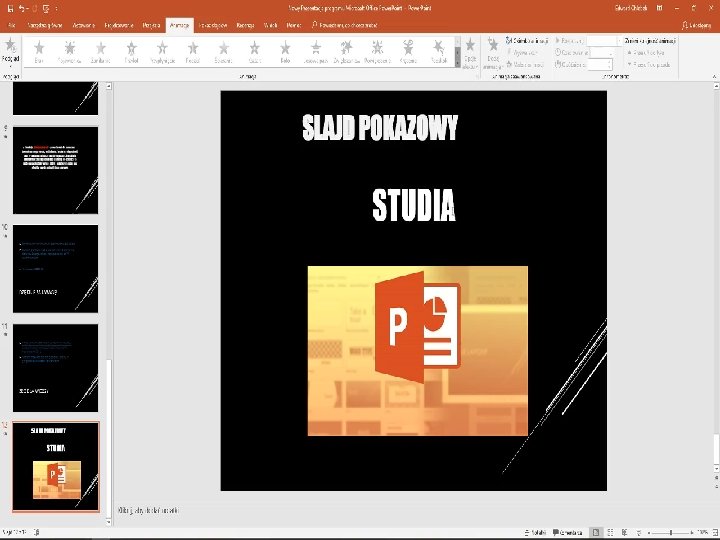Switch to Projektowanie (Design) tab
Image resolution: width=720 pixels, height=540 pixels.
tap(119, 25)
